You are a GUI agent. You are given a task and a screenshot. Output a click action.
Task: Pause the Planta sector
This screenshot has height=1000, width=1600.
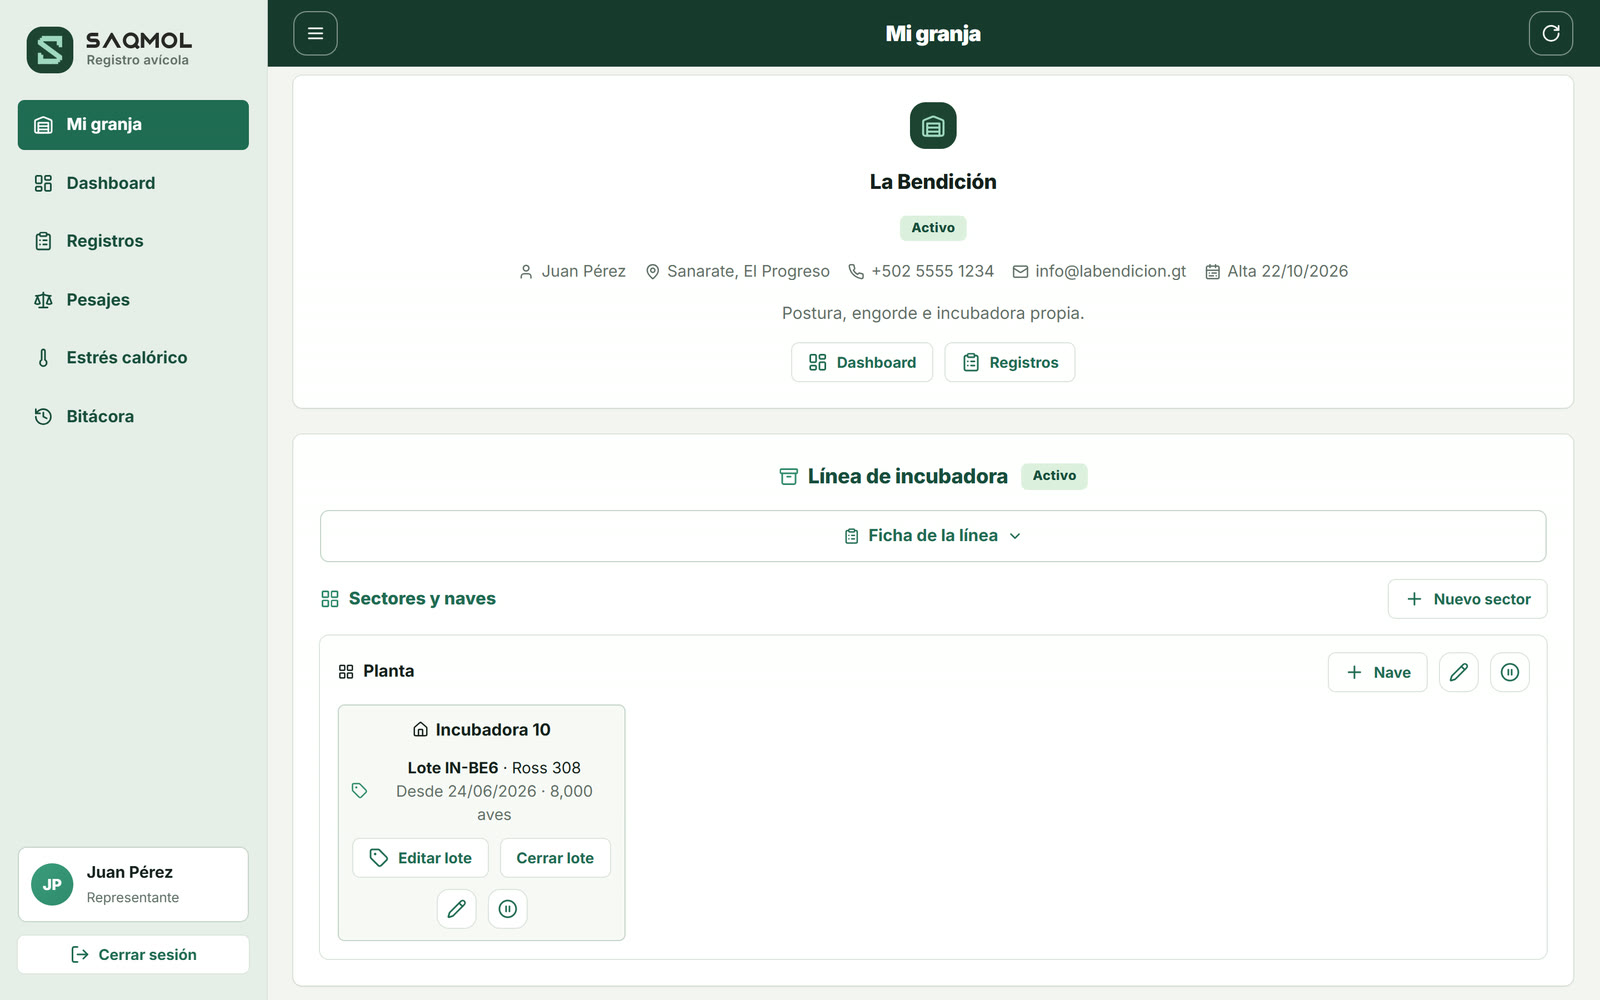[1510, 672]
